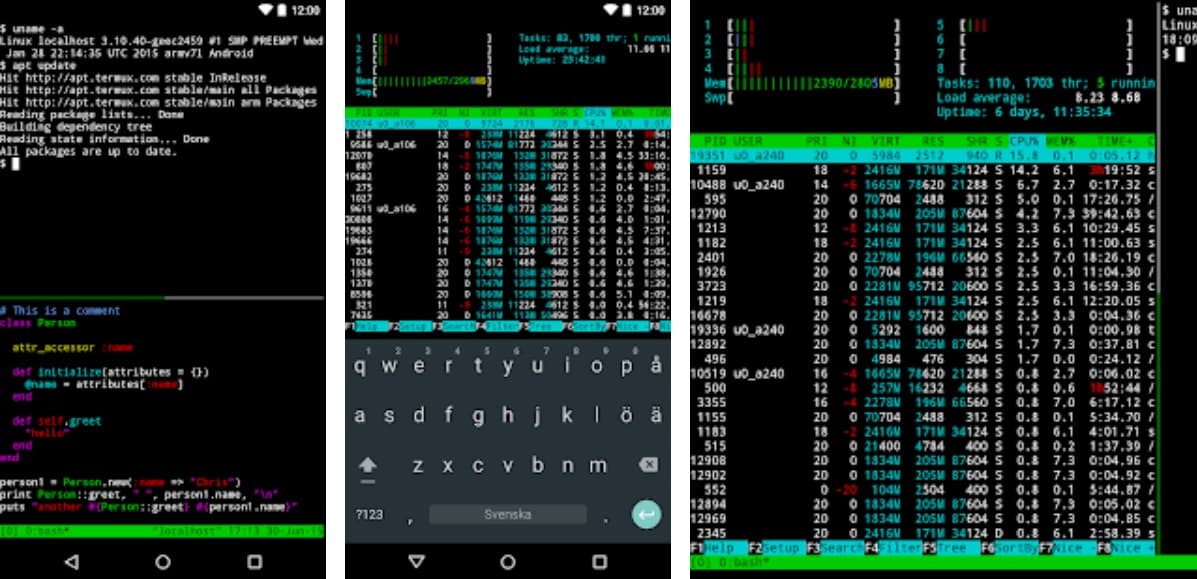1197x579 pixels.
Task: Click the '# This is a comment' line
Action: tap(60, 310)
